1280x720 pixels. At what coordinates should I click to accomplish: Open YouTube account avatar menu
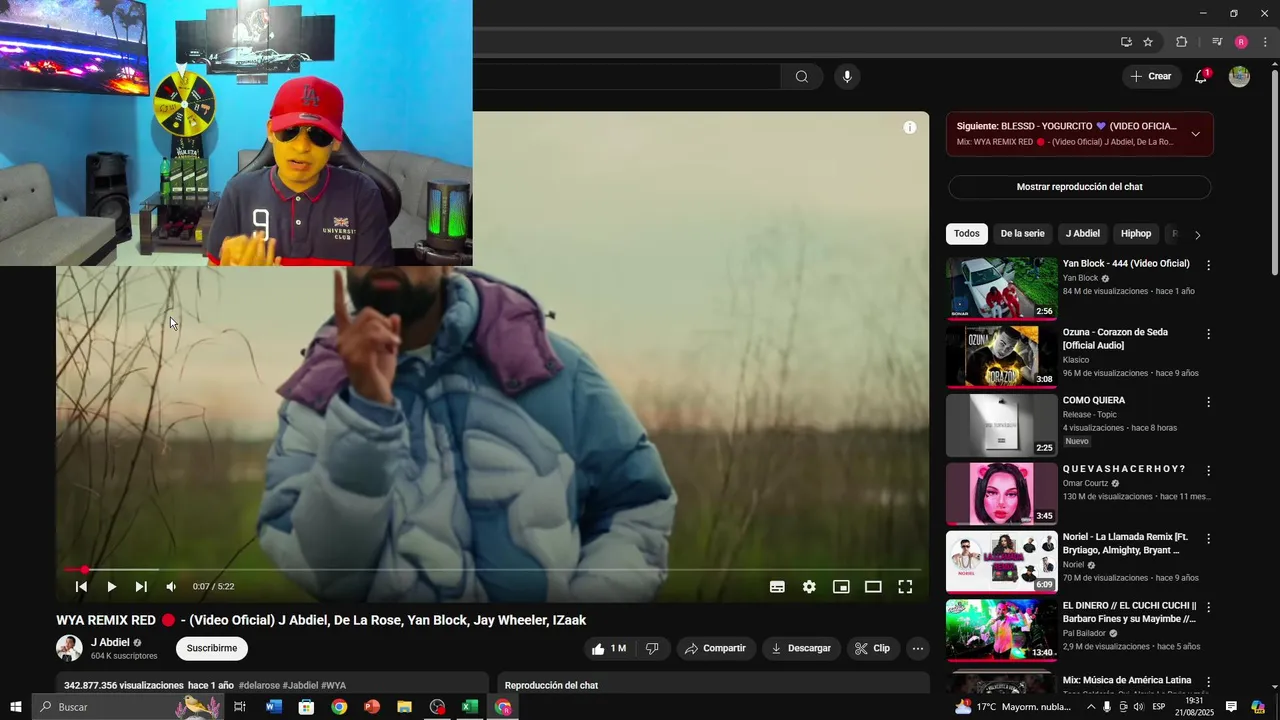(x=1239, y=77)
